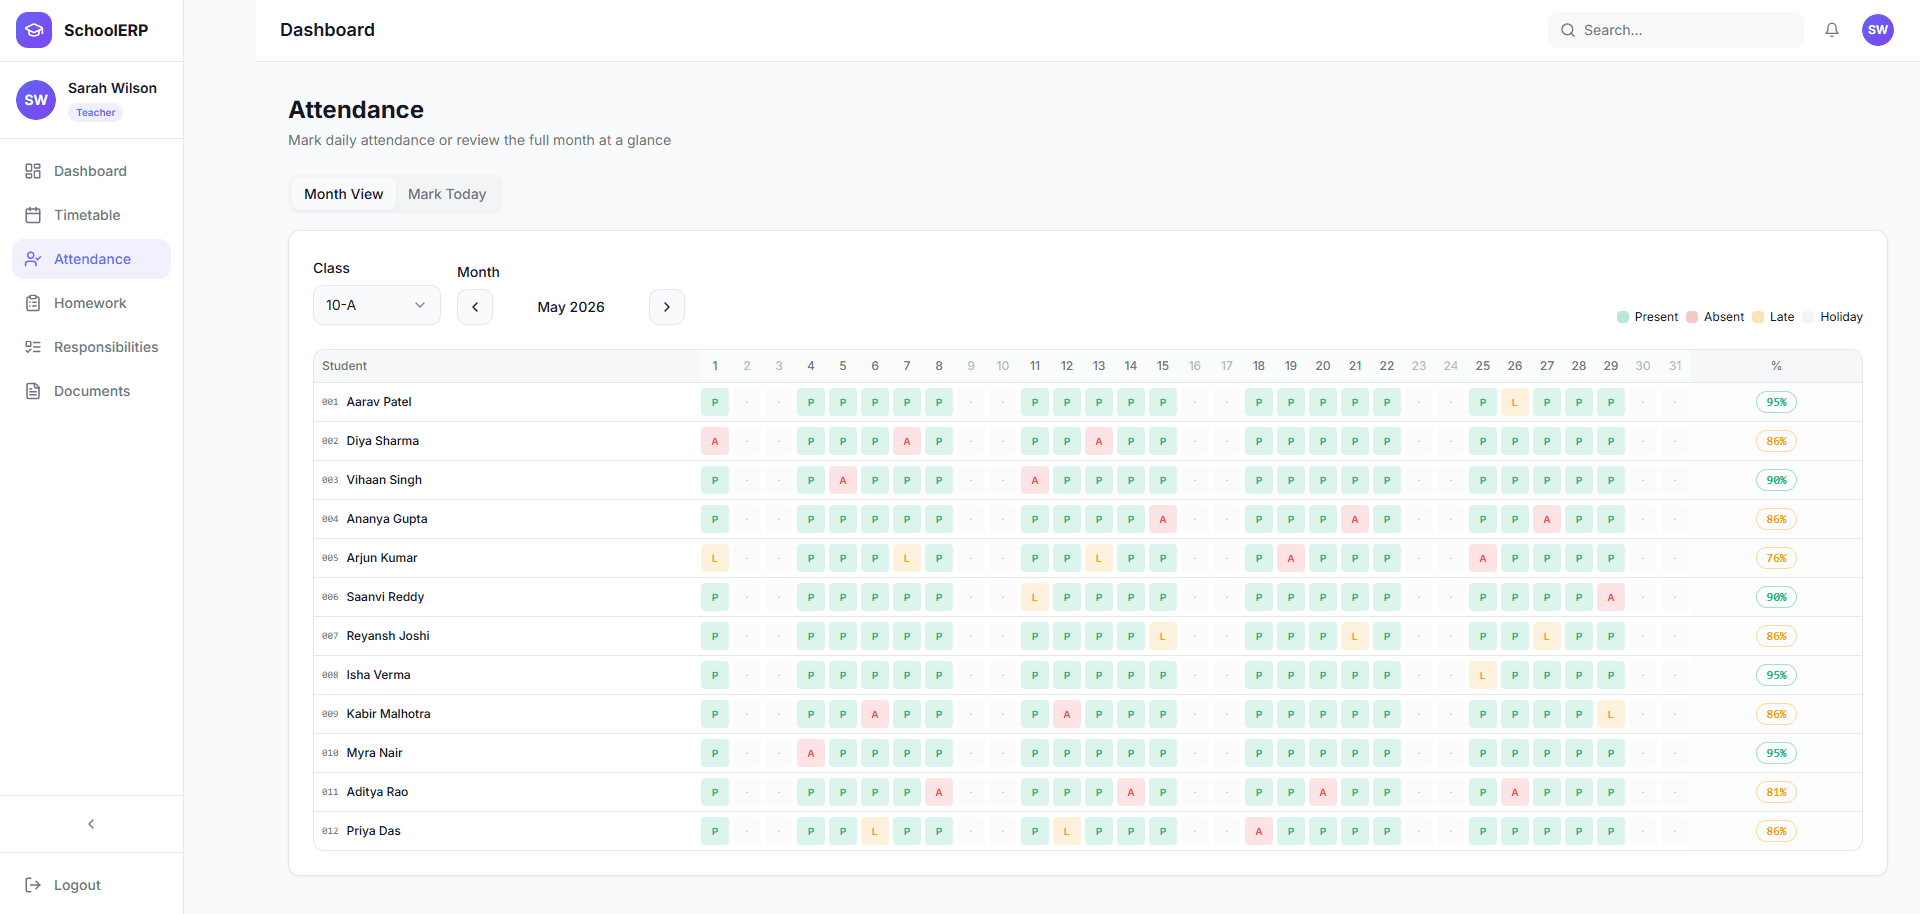Viewport: 1920px width, 914px height.
Task: Click Kabir Malhotra's name
Action: pyautogui.click(x=388, y=714)
